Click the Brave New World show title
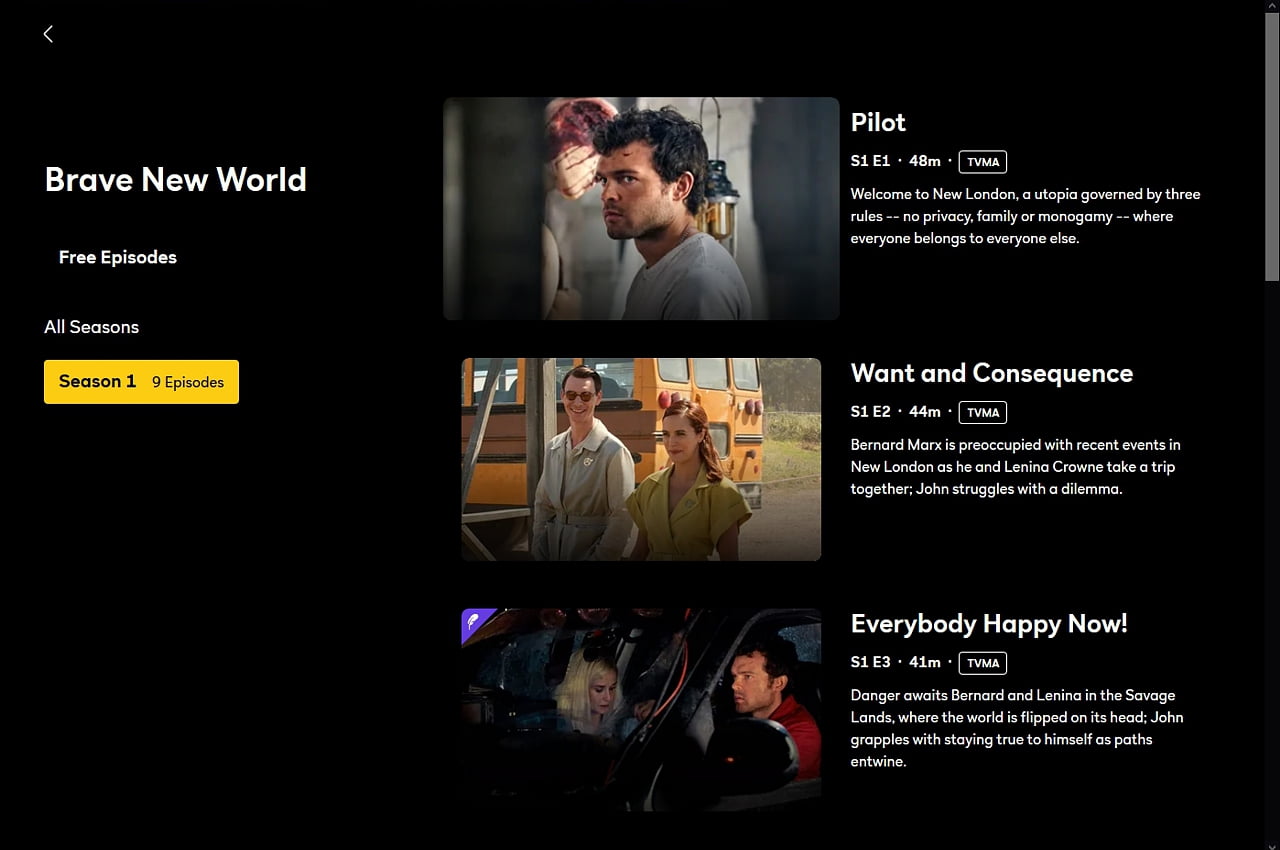The height and width of the screenshot is (850, 1280). (176, 179)
